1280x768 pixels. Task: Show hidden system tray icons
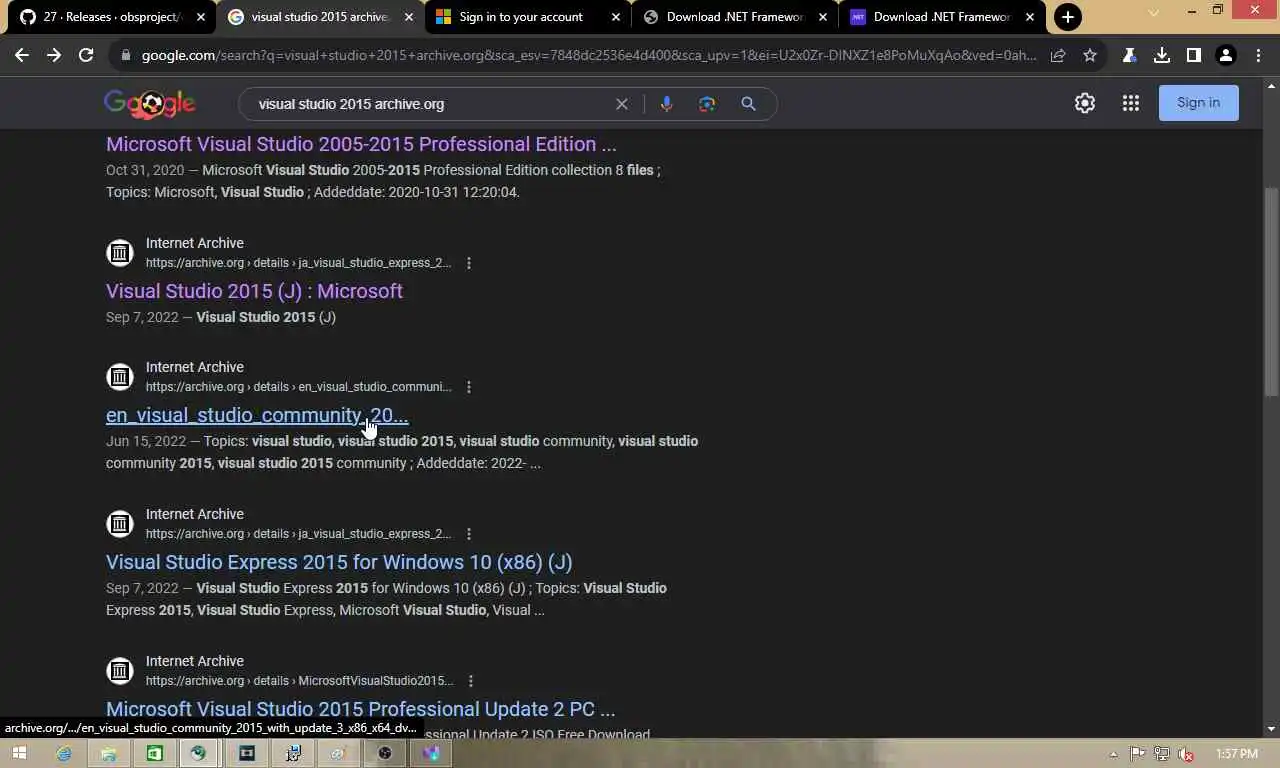click(x=1114, y=754)
